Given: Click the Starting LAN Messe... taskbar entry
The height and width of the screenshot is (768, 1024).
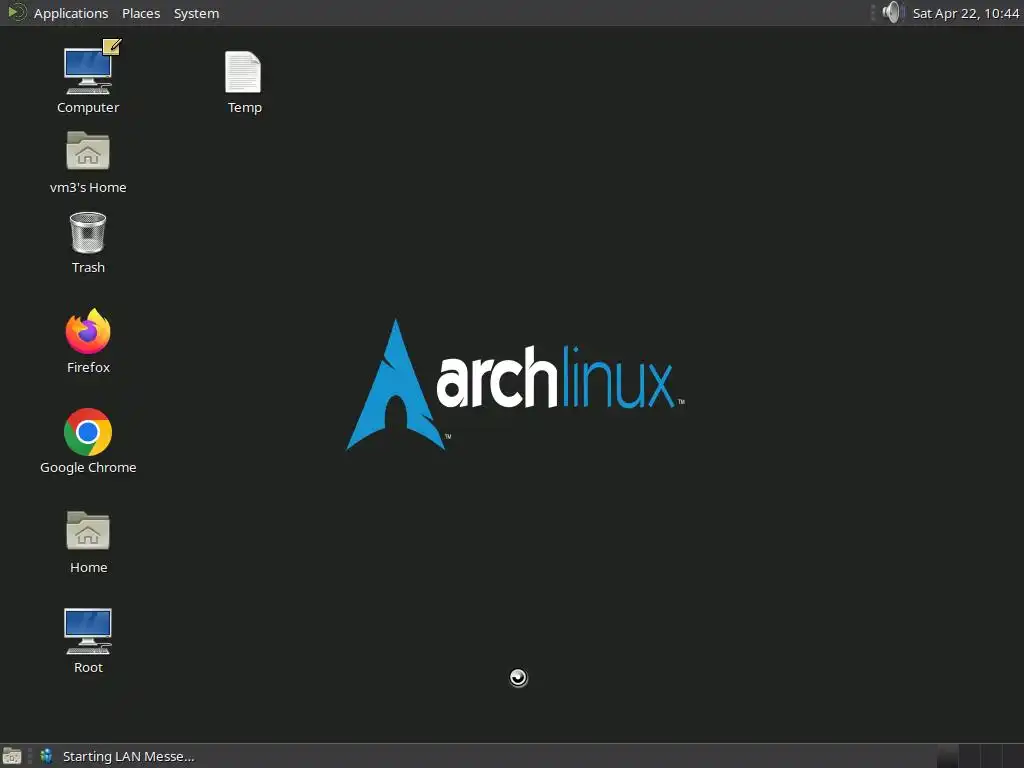Looking at the screenshot, I should (118, 756).
